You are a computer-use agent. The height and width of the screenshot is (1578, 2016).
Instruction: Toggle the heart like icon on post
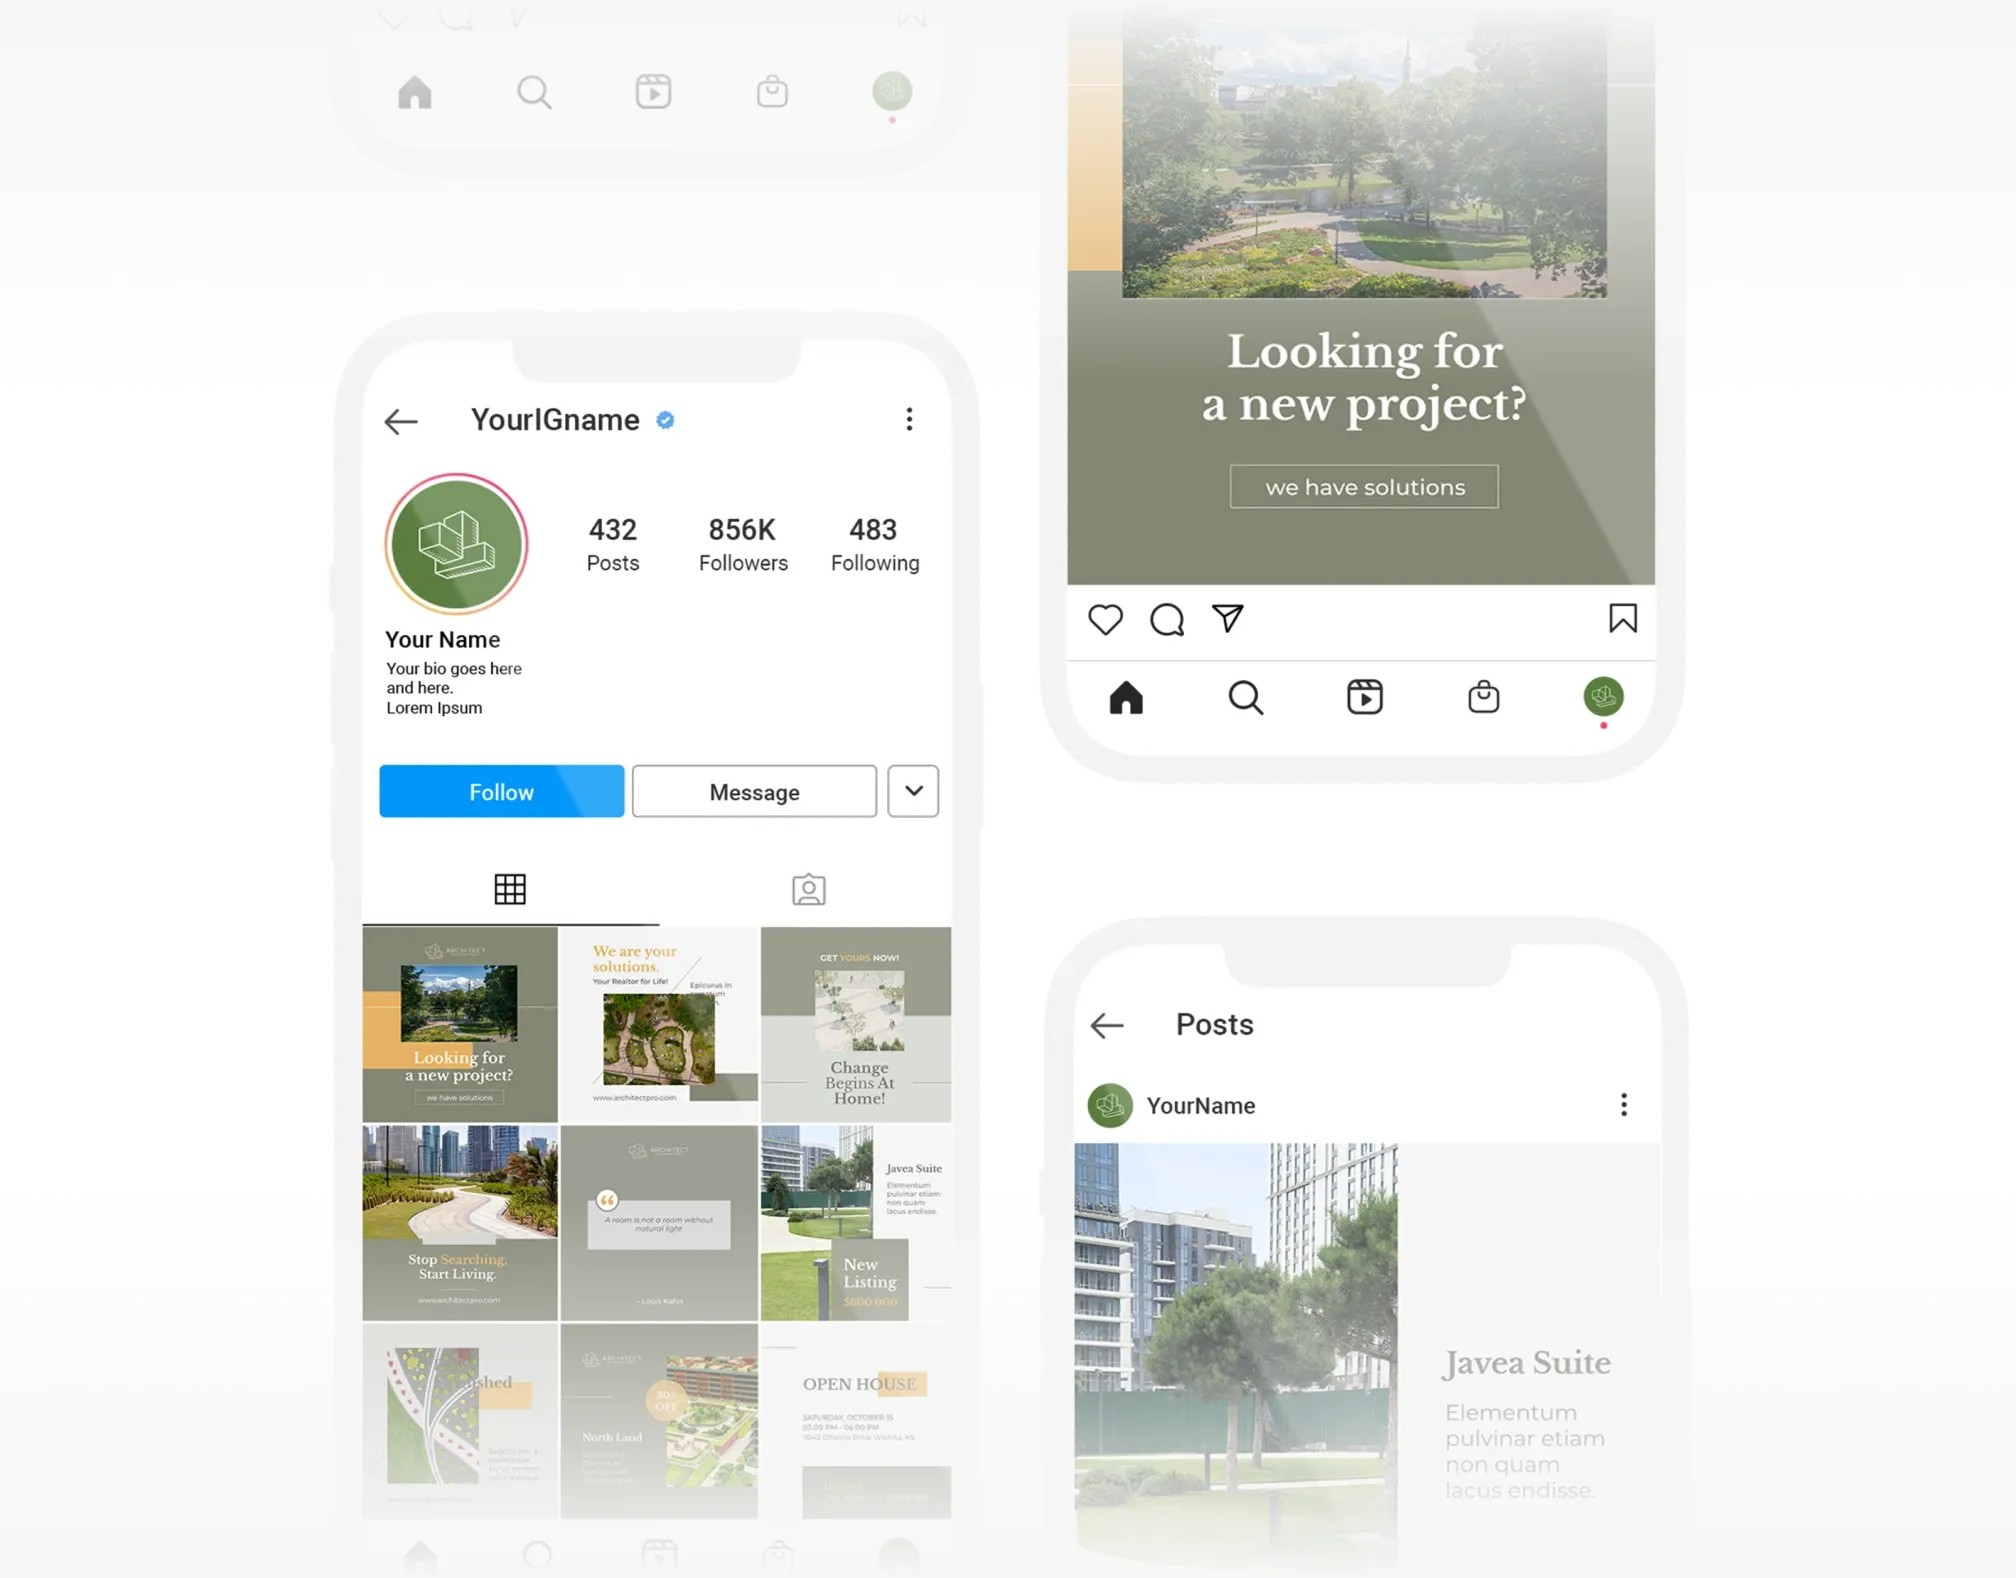tap(1105, 619)
